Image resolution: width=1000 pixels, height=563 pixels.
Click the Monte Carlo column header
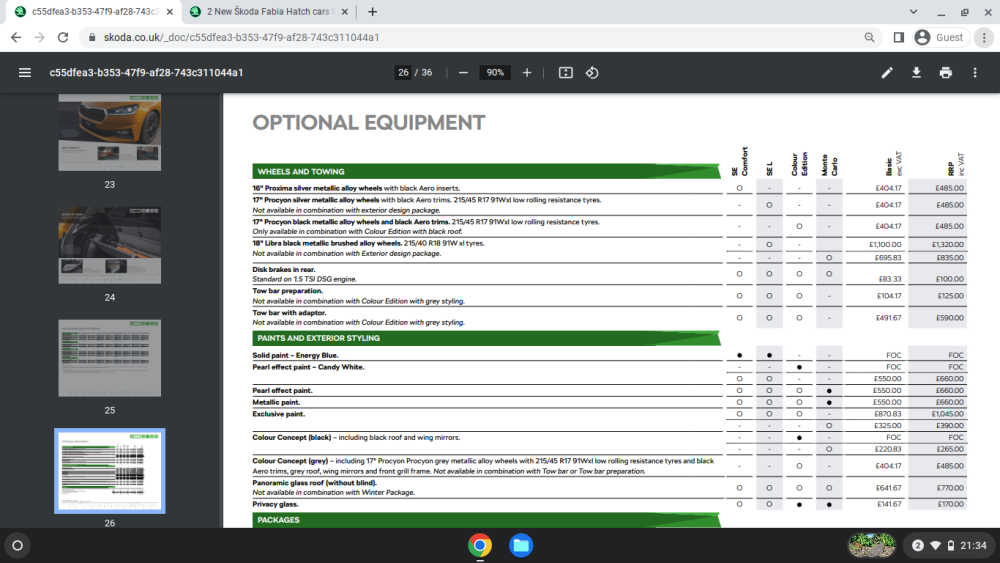pos(829,165)
